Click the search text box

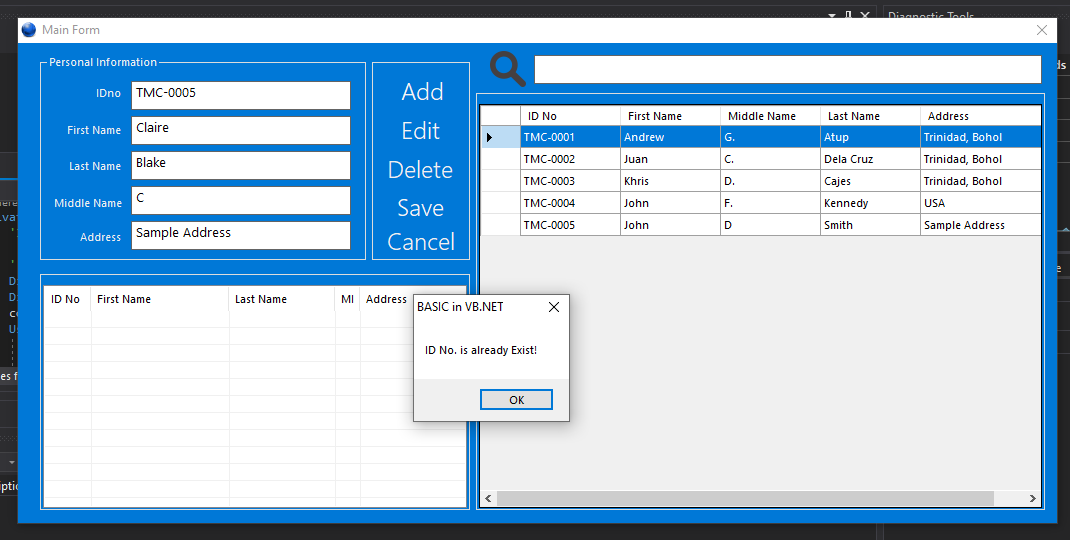[787, 70]
